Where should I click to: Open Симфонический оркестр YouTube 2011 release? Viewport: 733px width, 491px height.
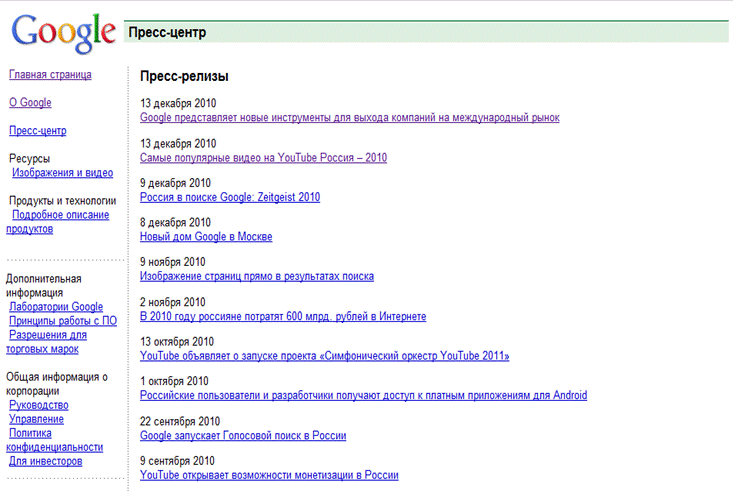pyautogui.click(x=324, y=356)
